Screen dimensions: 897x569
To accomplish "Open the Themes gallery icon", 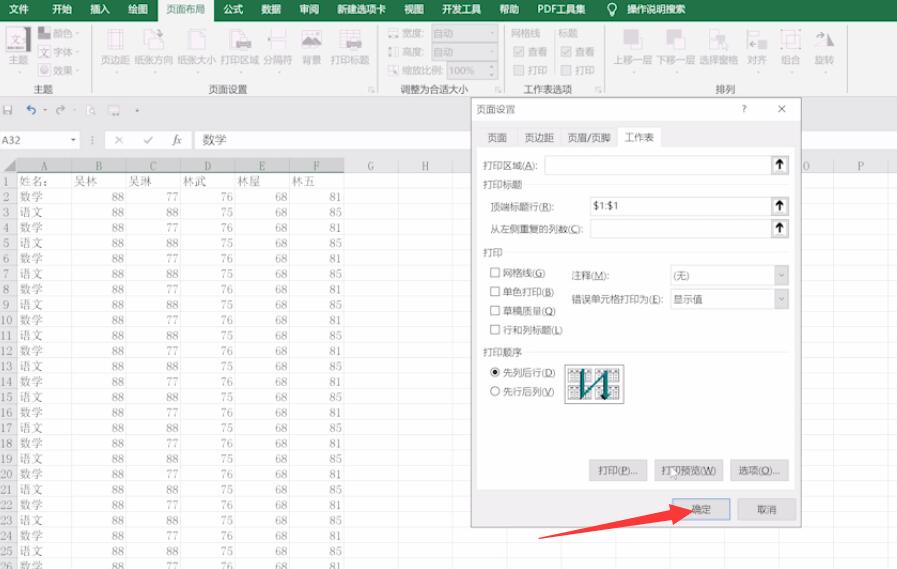I will [18, 41].
